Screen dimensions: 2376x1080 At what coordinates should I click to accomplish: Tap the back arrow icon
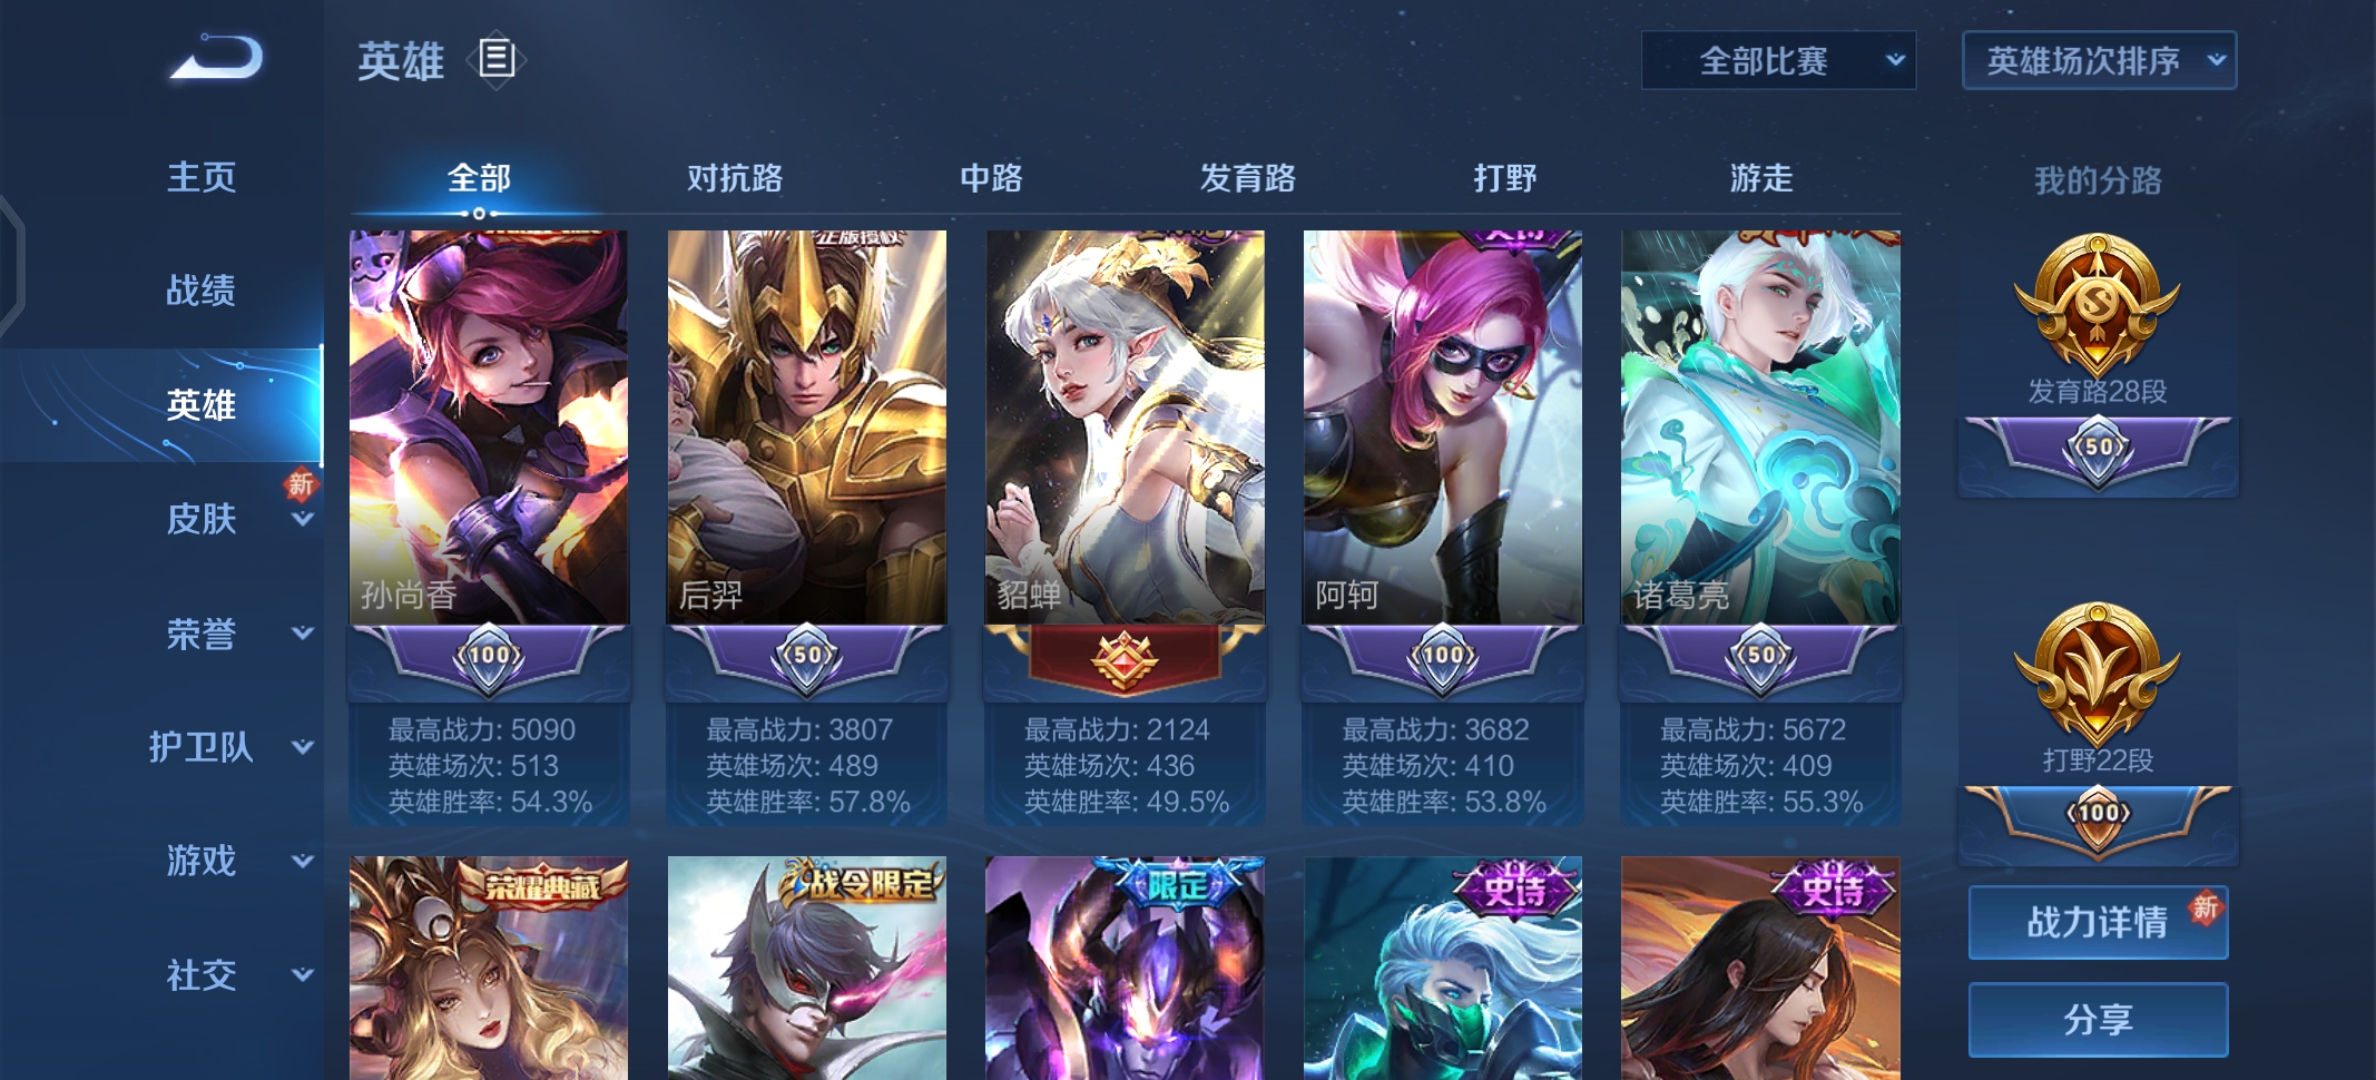pos(217,57)
